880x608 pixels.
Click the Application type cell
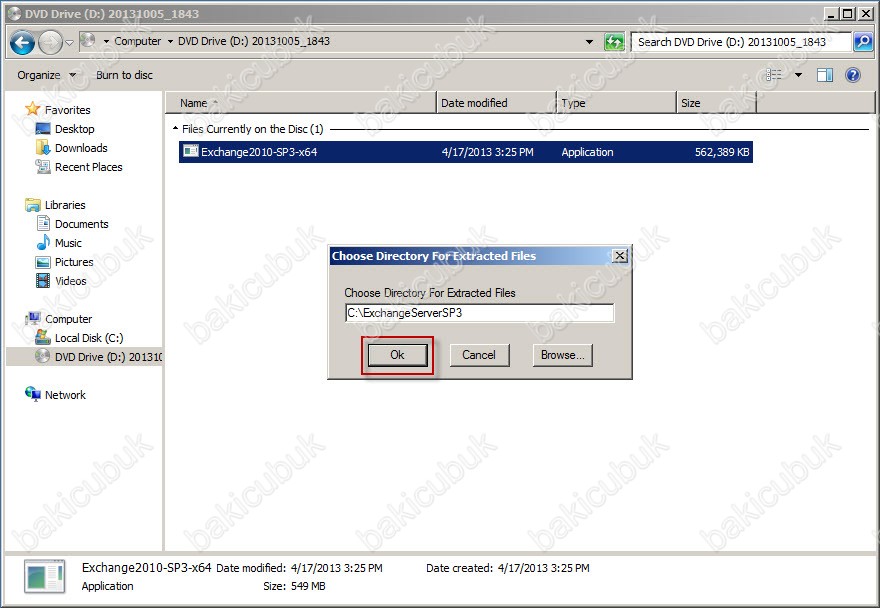pyautogui.click(x=587, y=152)
